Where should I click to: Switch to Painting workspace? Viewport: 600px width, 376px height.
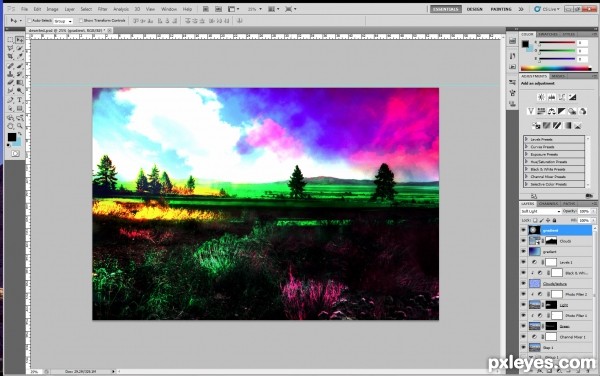(501, 9)
